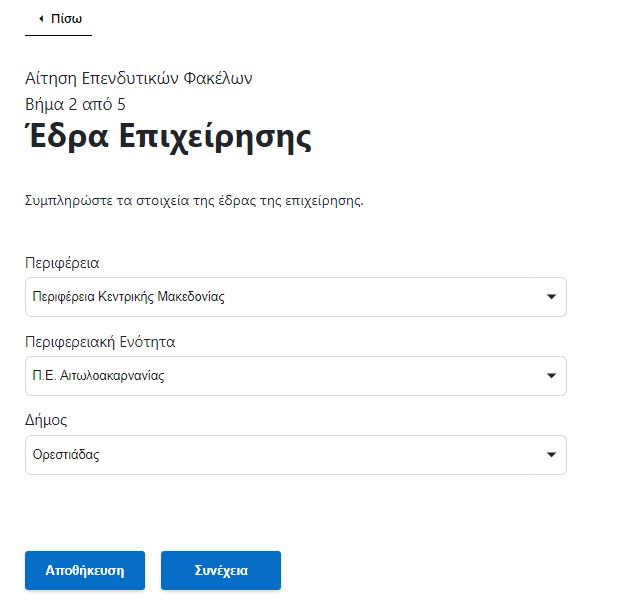Open the Περιφέρεια Κεντρικής Μακεδονίας select box
Screen dimensions: 622x608
296,297
